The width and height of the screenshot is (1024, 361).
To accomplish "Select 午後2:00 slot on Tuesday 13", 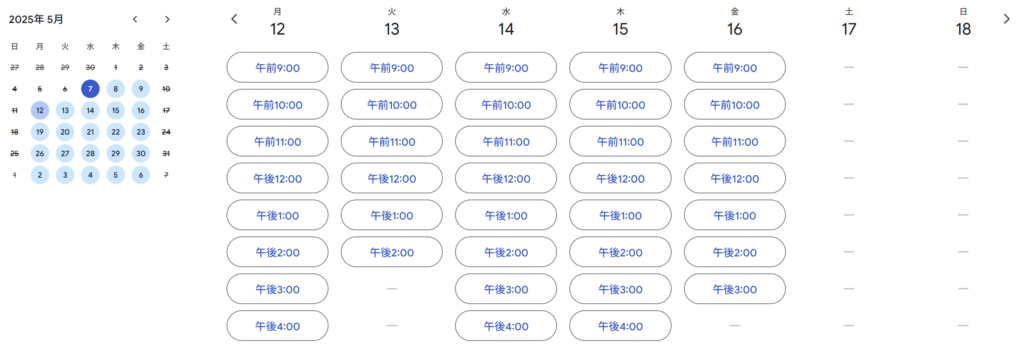I will (392, 252).
